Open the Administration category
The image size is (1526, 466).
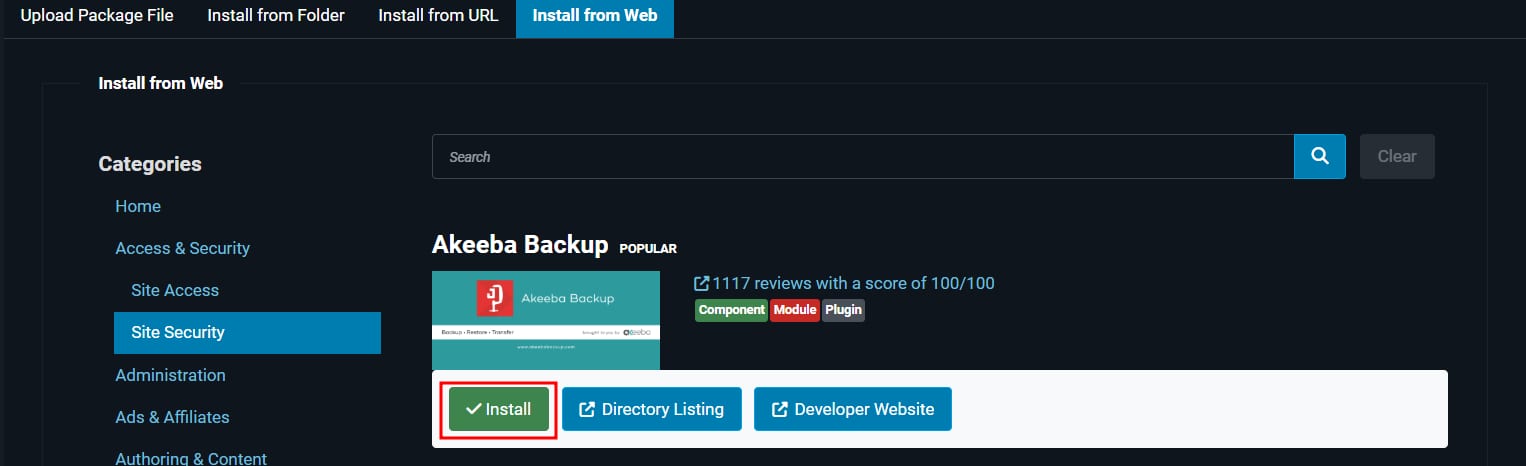170,375
